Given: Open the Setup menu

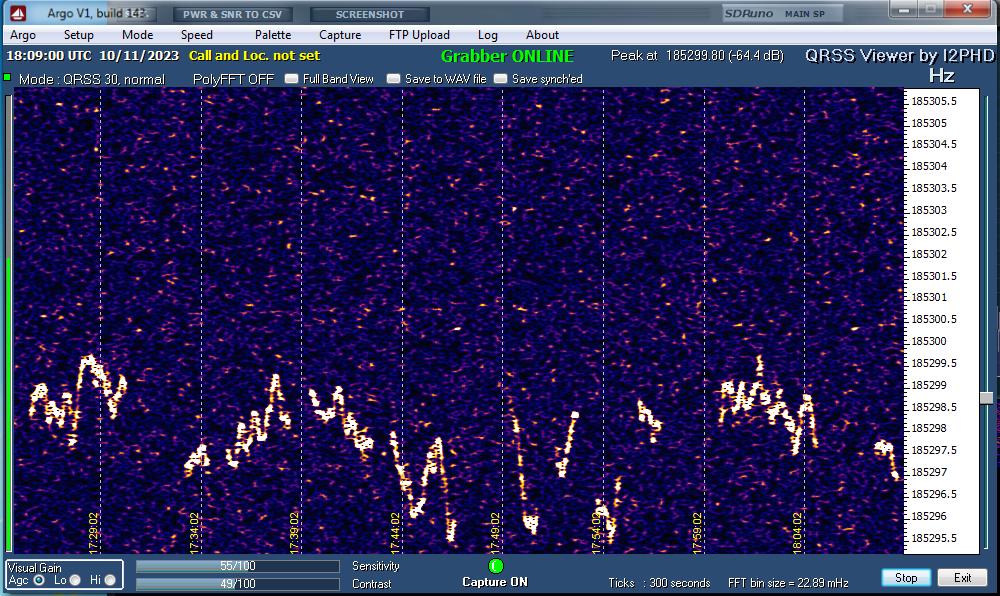Looking at the screenshot, I should 78,35.
